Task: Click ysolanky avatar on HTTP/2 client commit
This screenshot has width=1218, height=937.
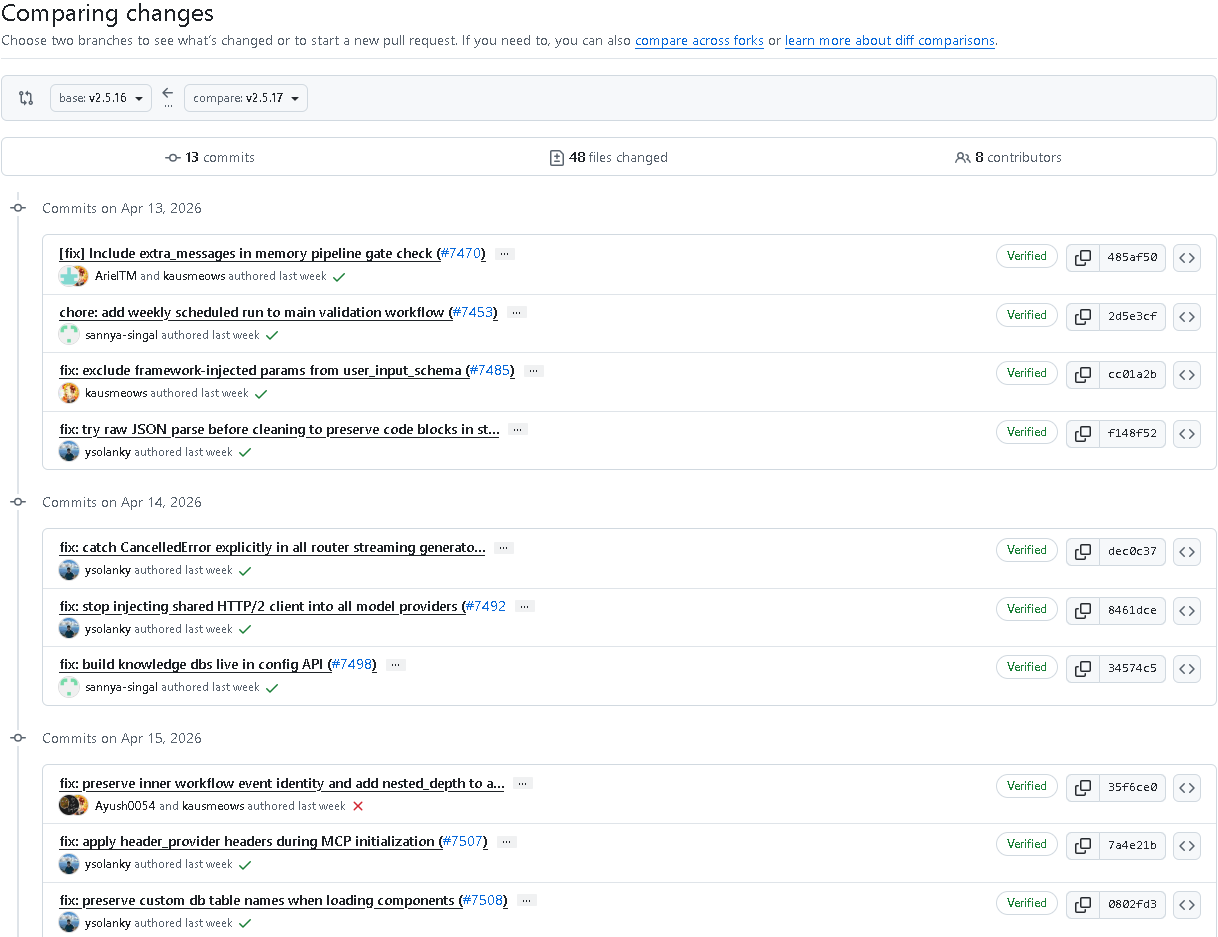Action: tap(69, 629)
